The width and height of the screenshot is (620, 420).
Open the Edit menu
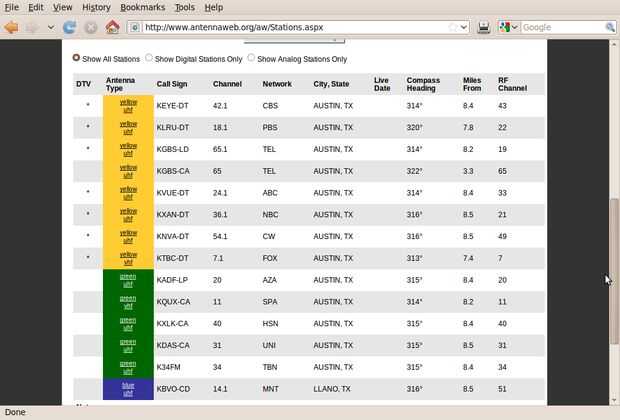[x=36, y=8]
